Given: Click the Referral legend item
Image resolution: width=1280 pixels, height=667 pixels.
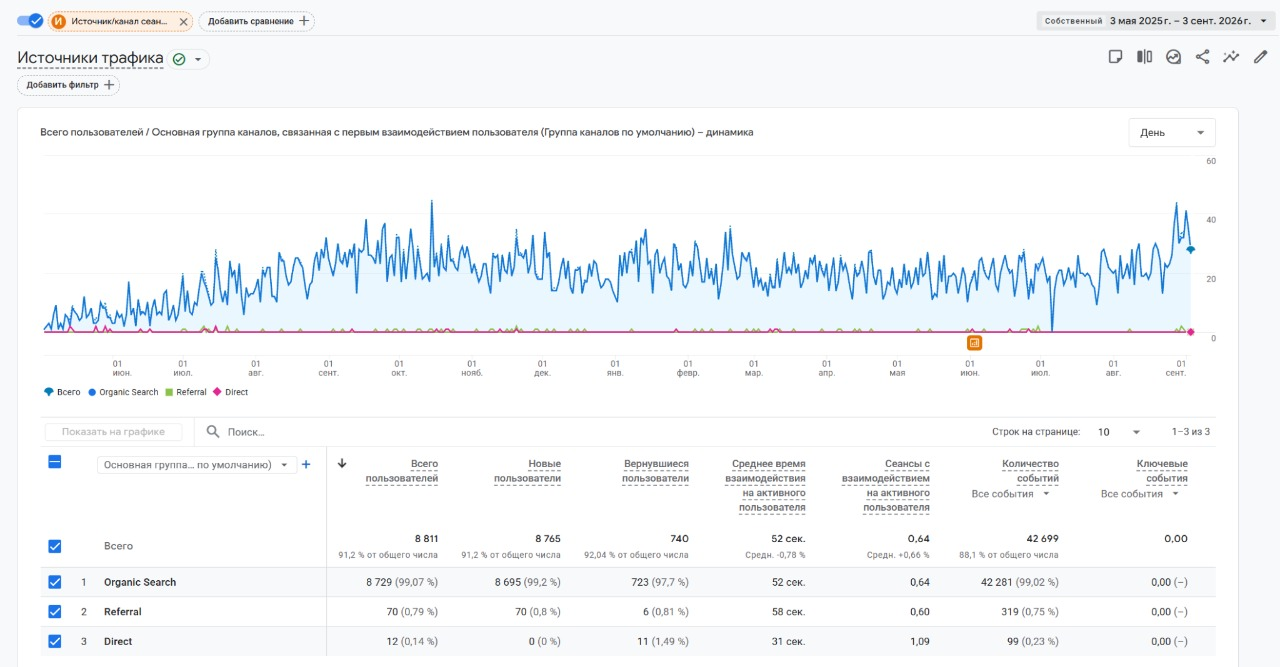Looking at the screenshot, I should (186, 392).
